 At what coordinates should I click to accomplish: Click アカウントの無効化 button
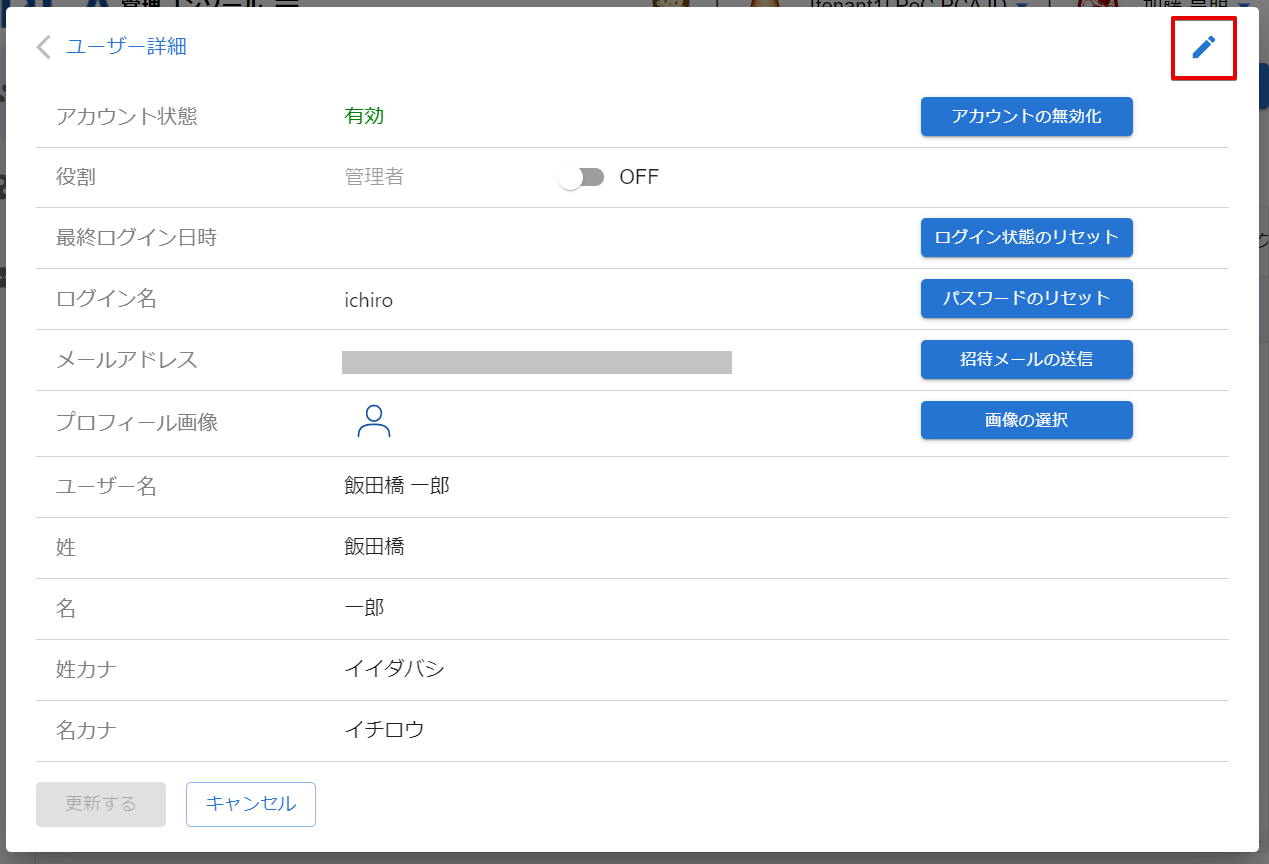click(x=1026, y=116)
